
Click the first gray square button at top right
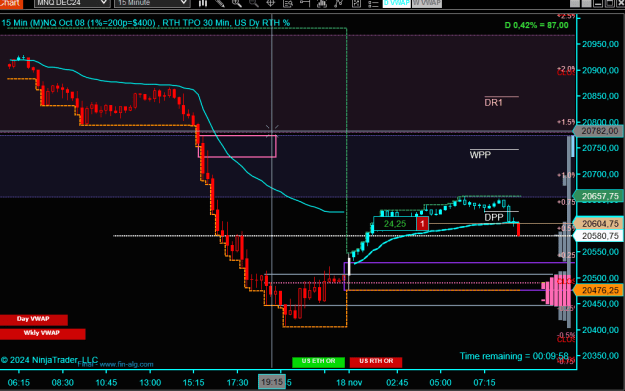point(575,3)
